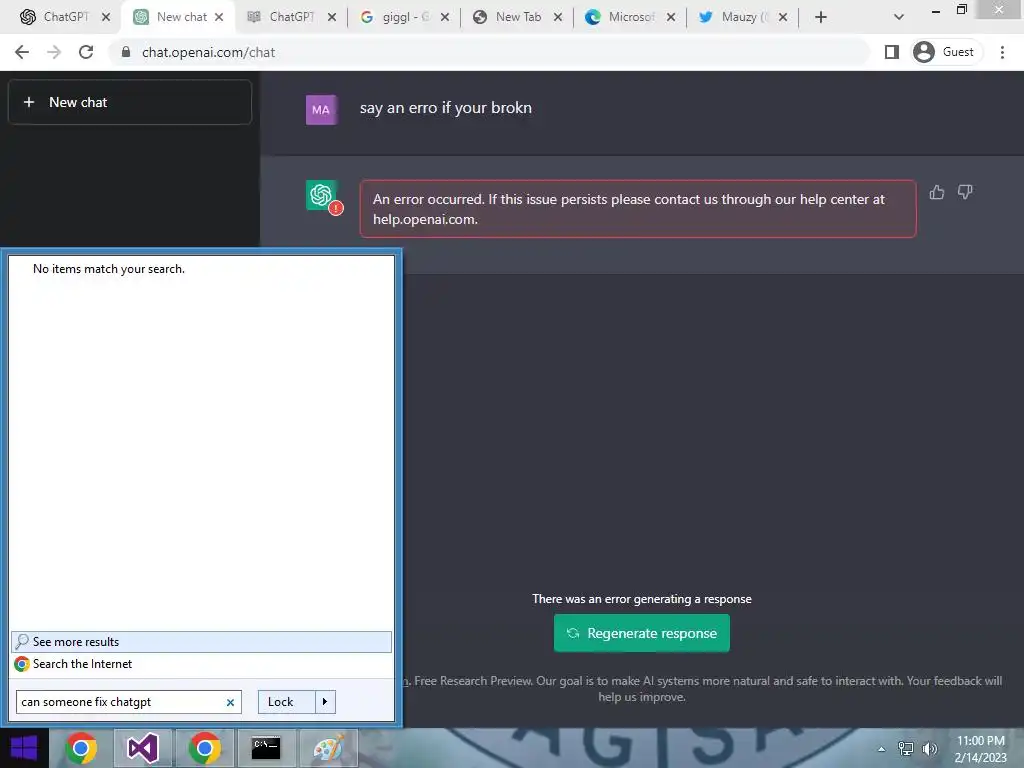The image size is (1024, 768).
Task: Reload the page with the refresh icon
Action: (86, 52)
